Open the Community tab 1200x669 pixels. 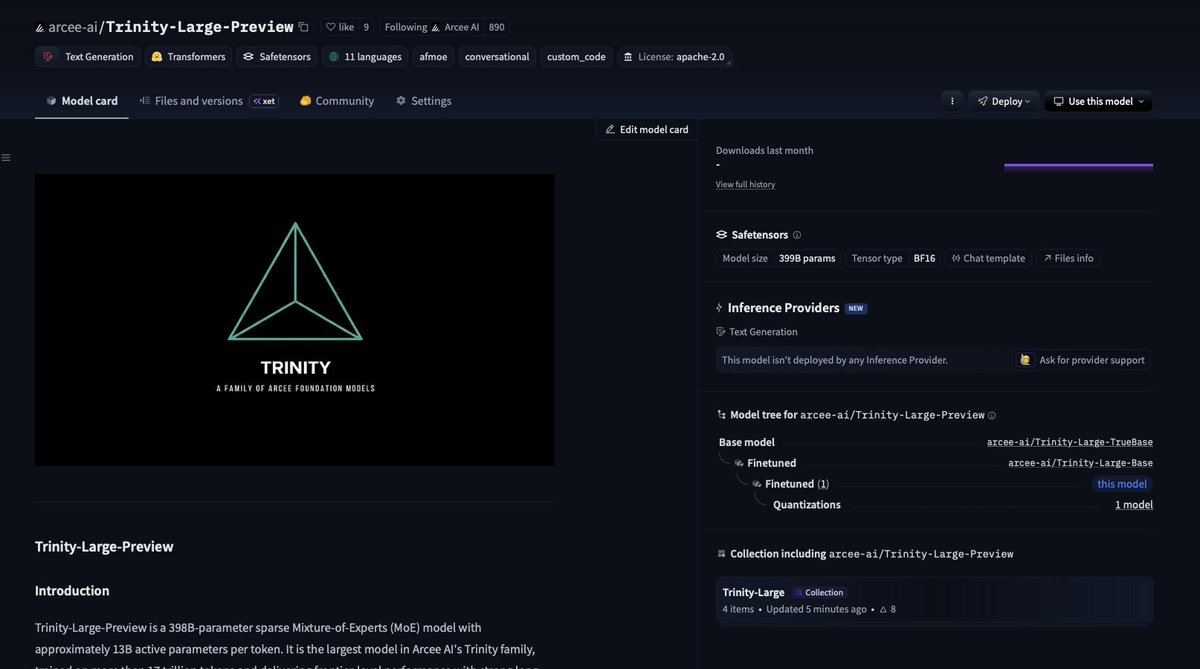336,101
